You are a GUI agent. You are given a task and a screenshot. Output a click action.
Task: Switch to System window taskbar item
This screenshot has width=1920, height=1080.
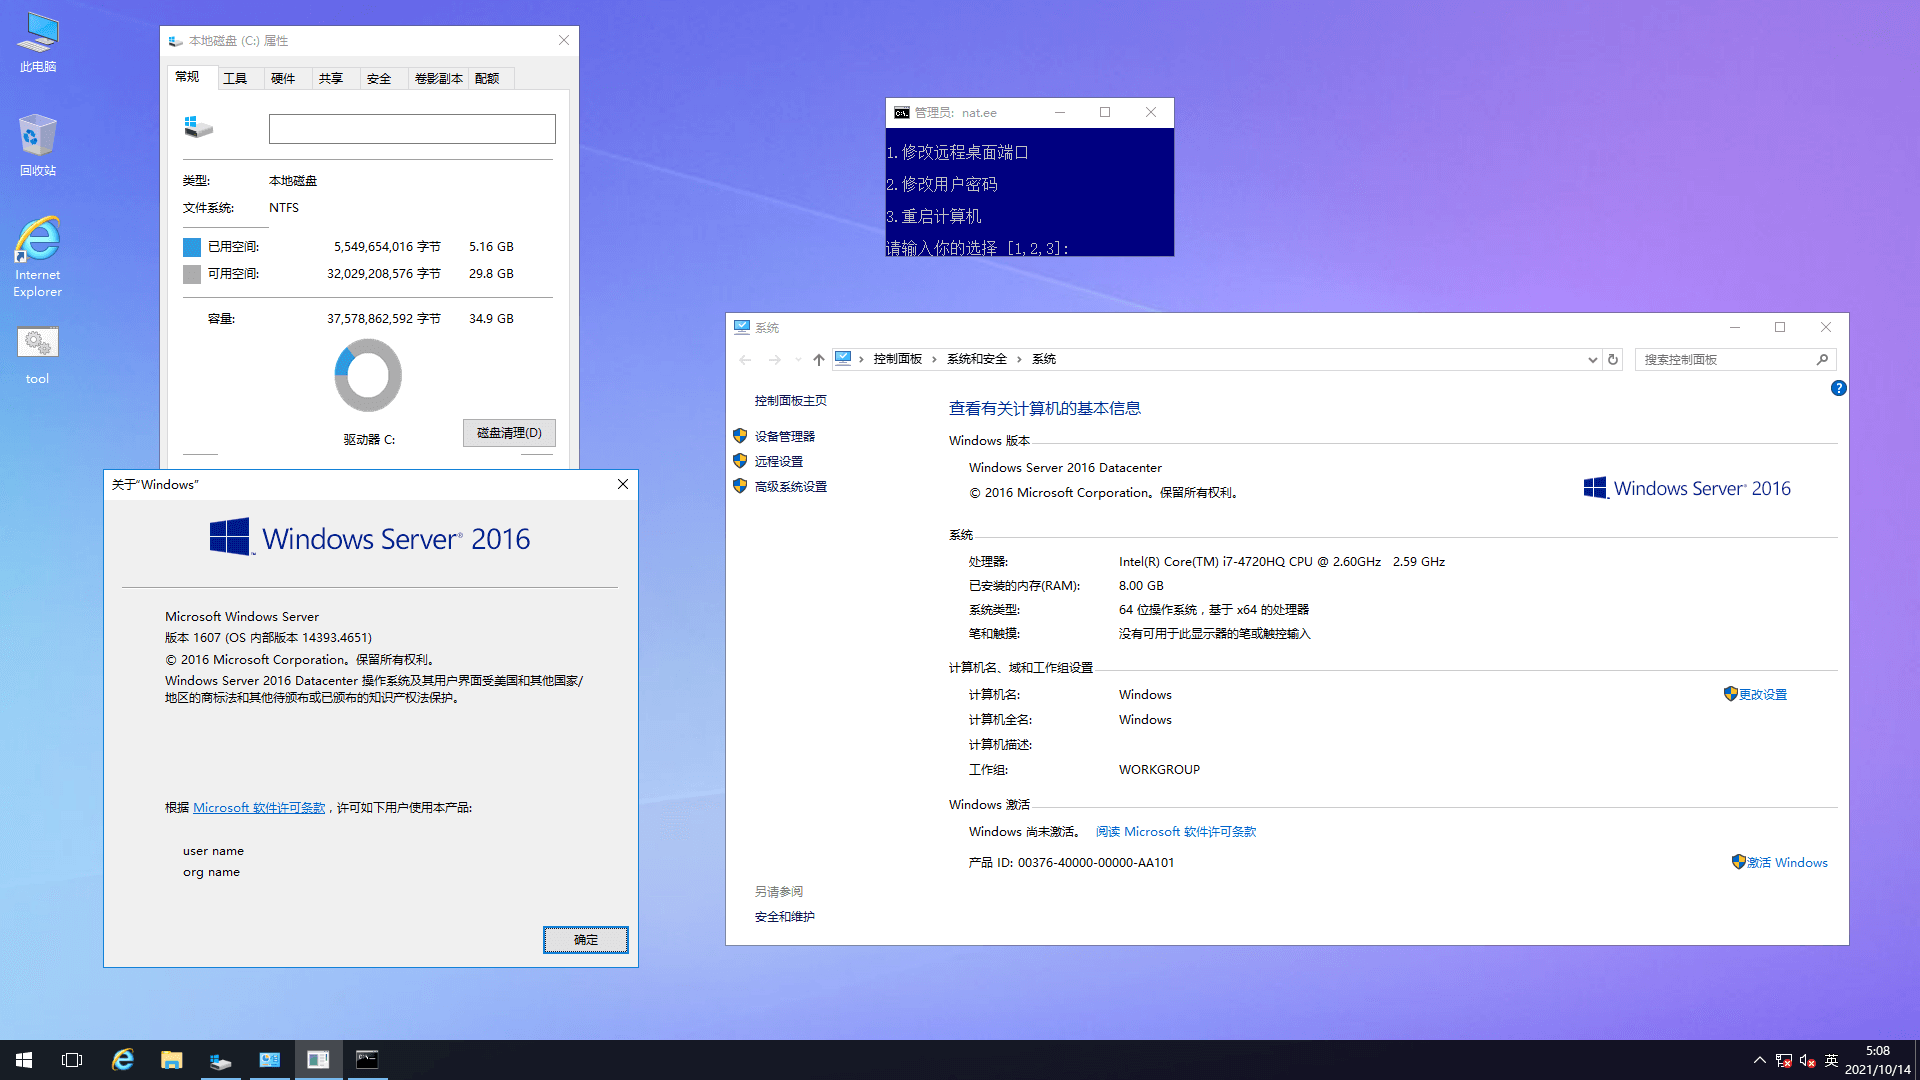tap(270, 1060)
